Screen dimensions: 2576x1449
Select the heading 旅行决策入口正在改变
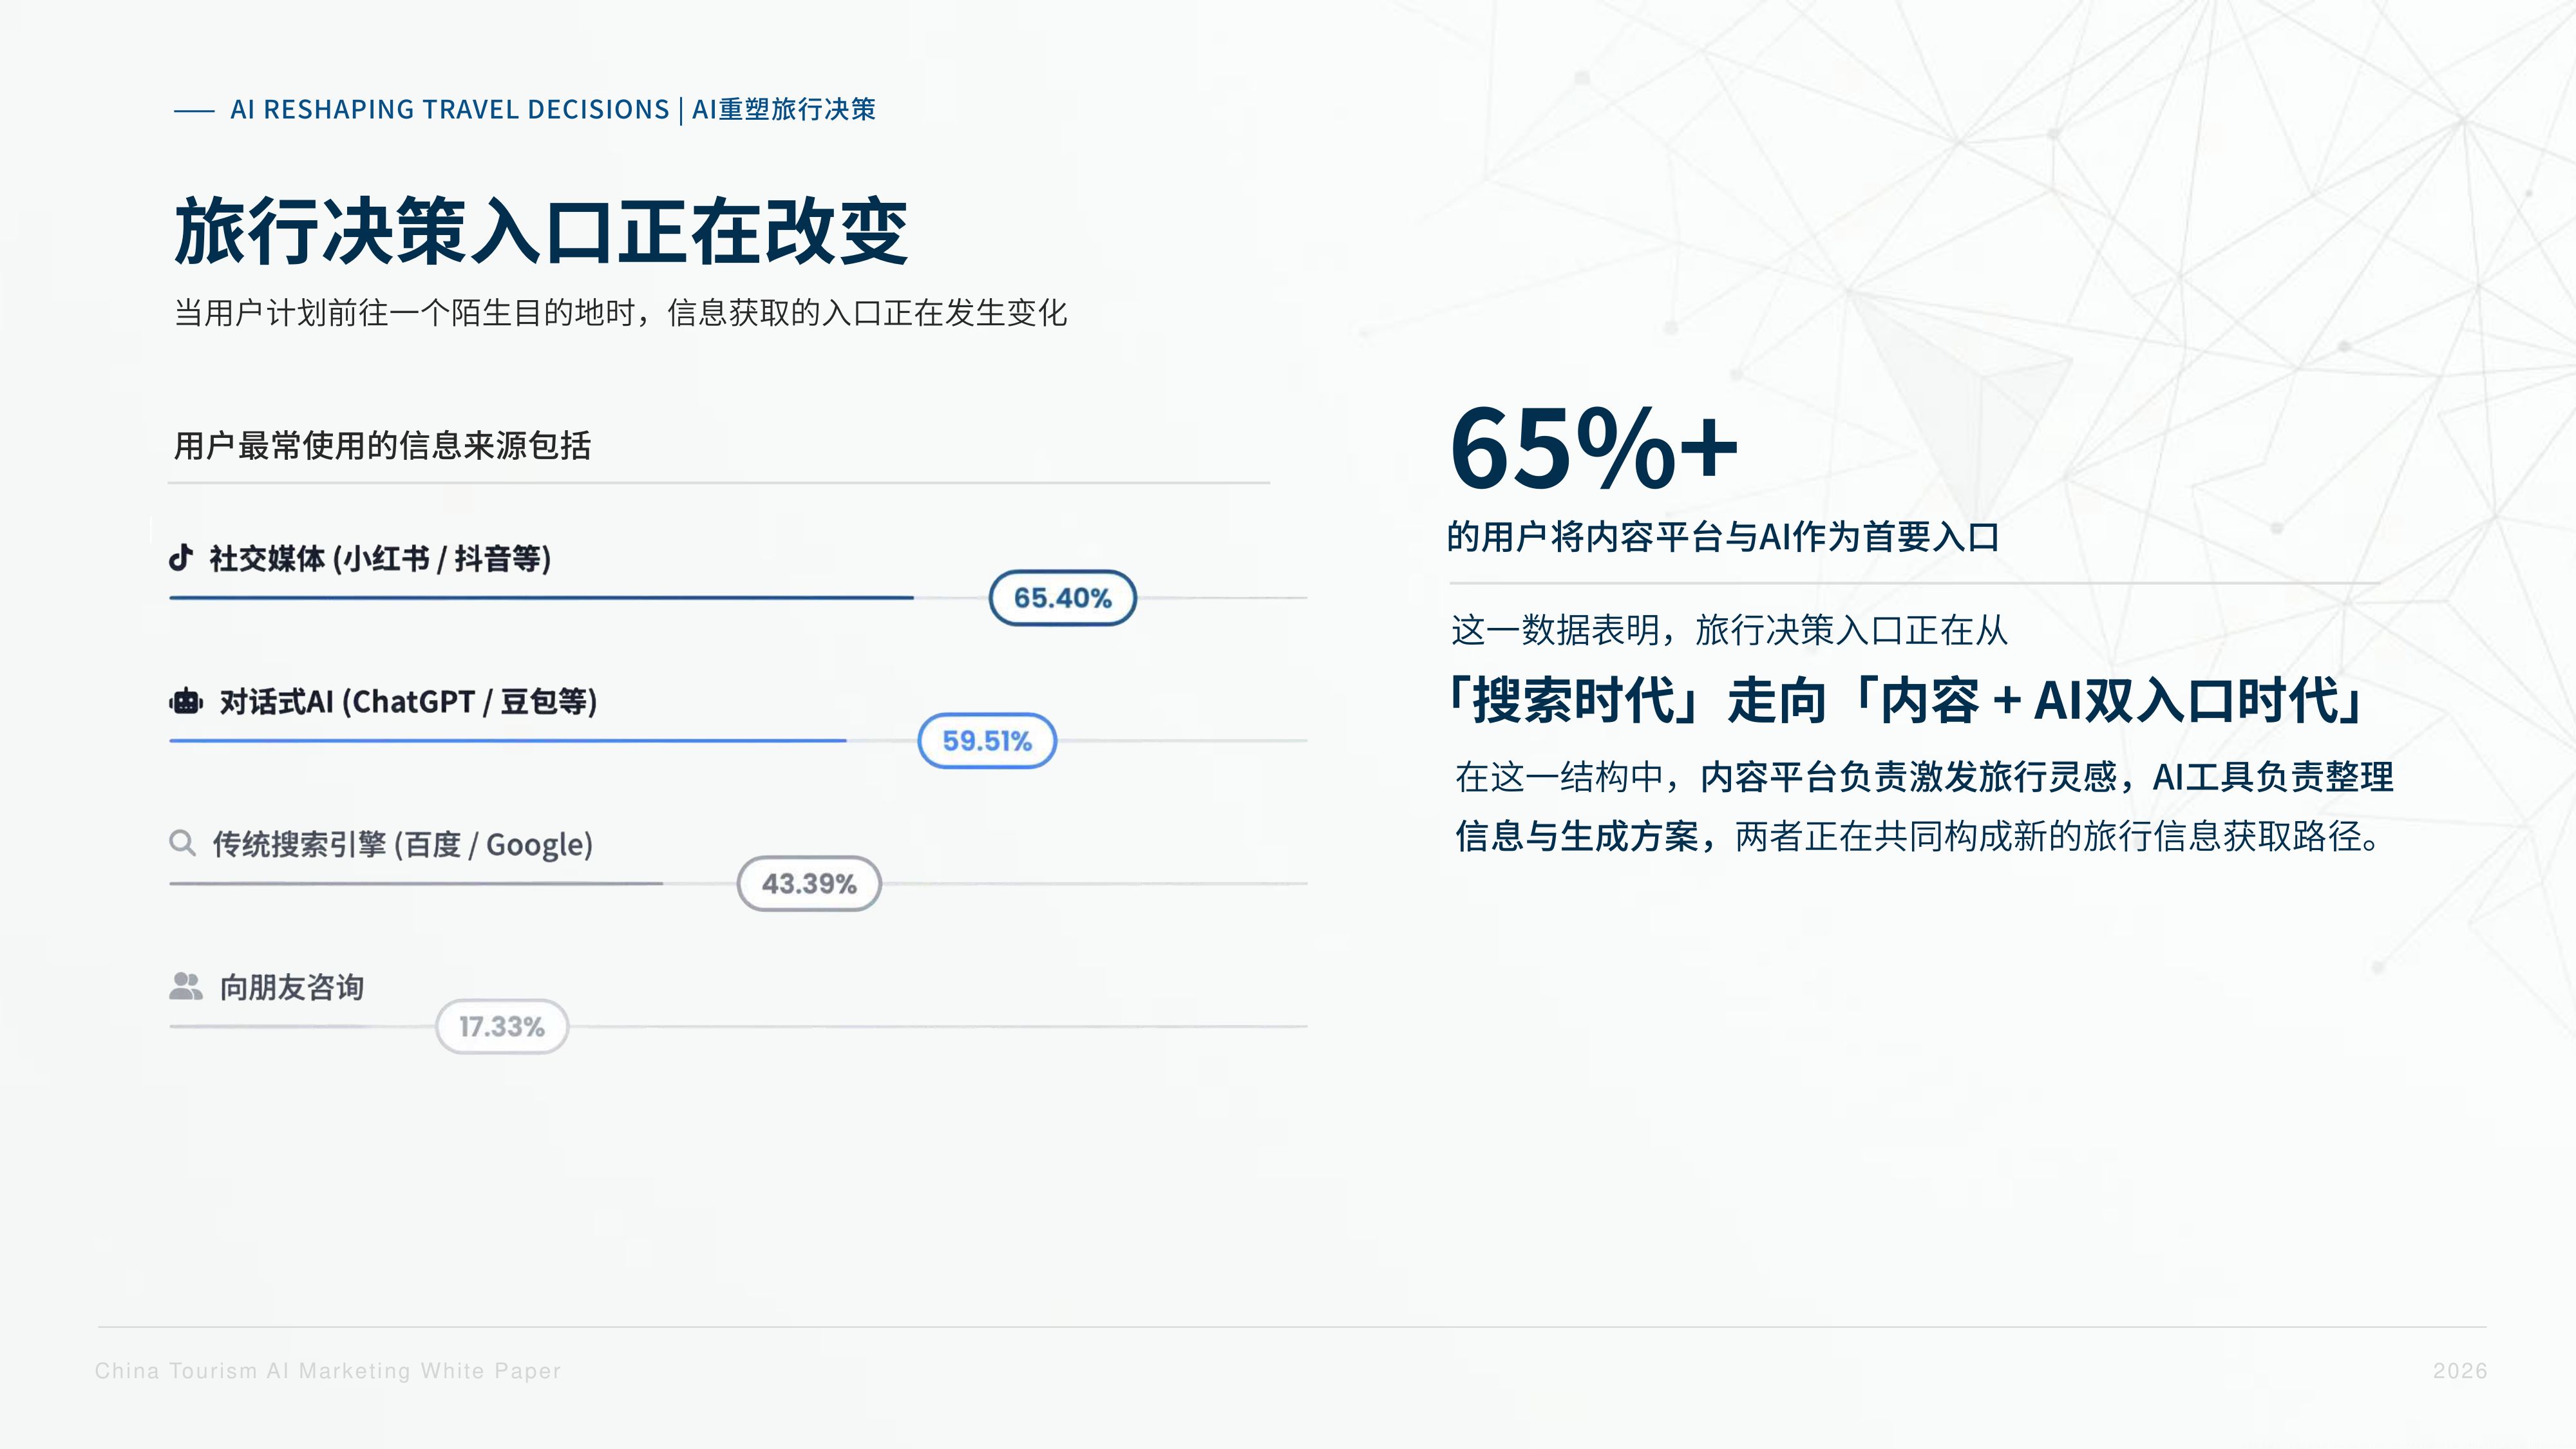pos(541,231)
